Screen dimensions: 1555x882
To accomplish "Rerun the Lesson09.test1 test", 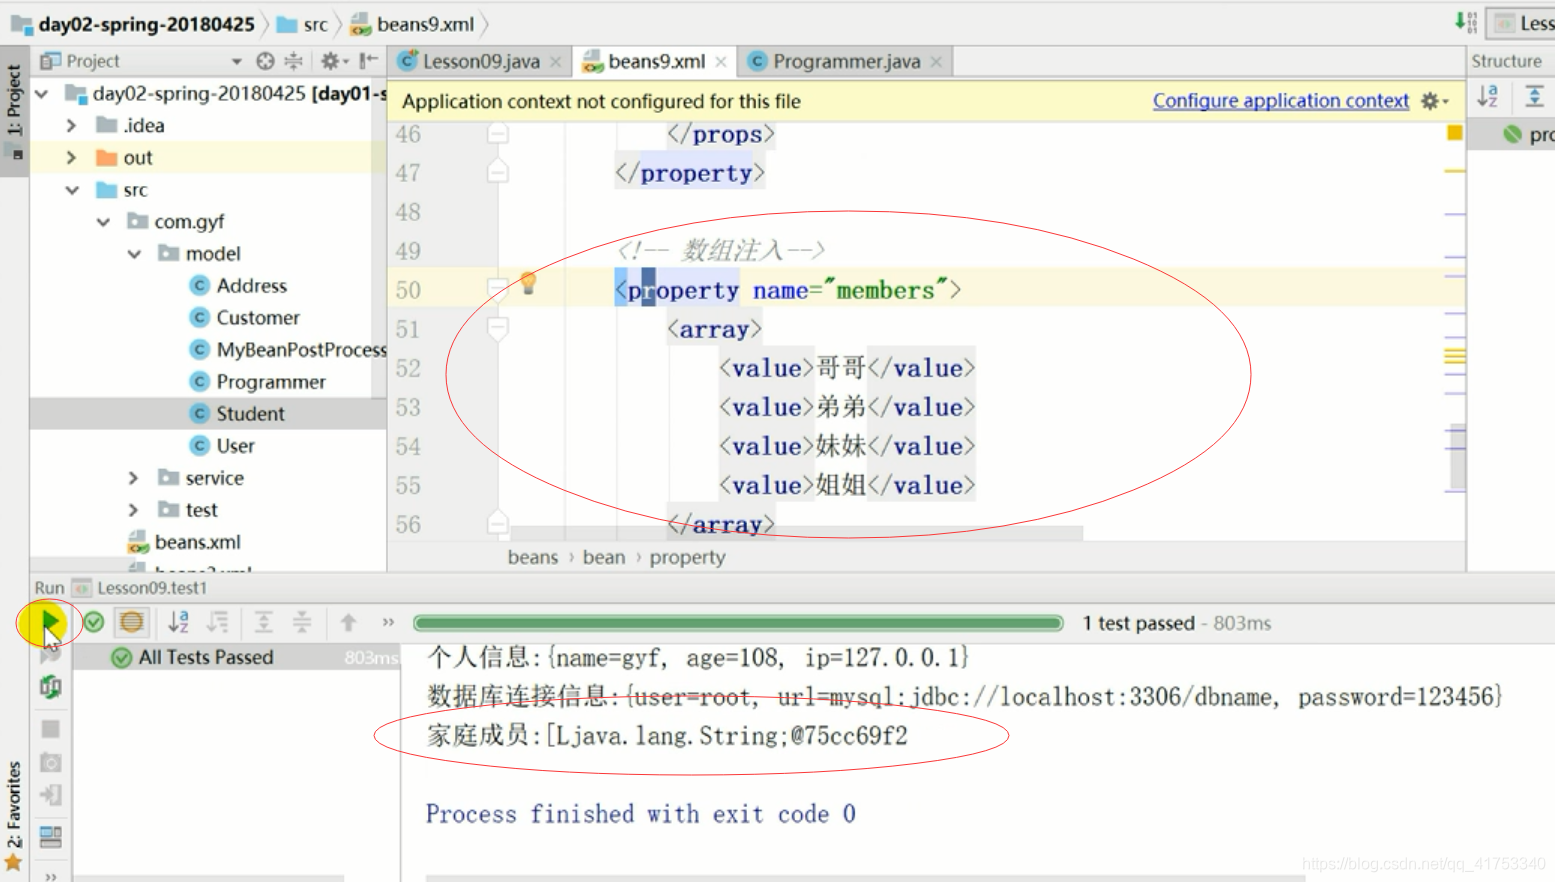I will [50, 623].
